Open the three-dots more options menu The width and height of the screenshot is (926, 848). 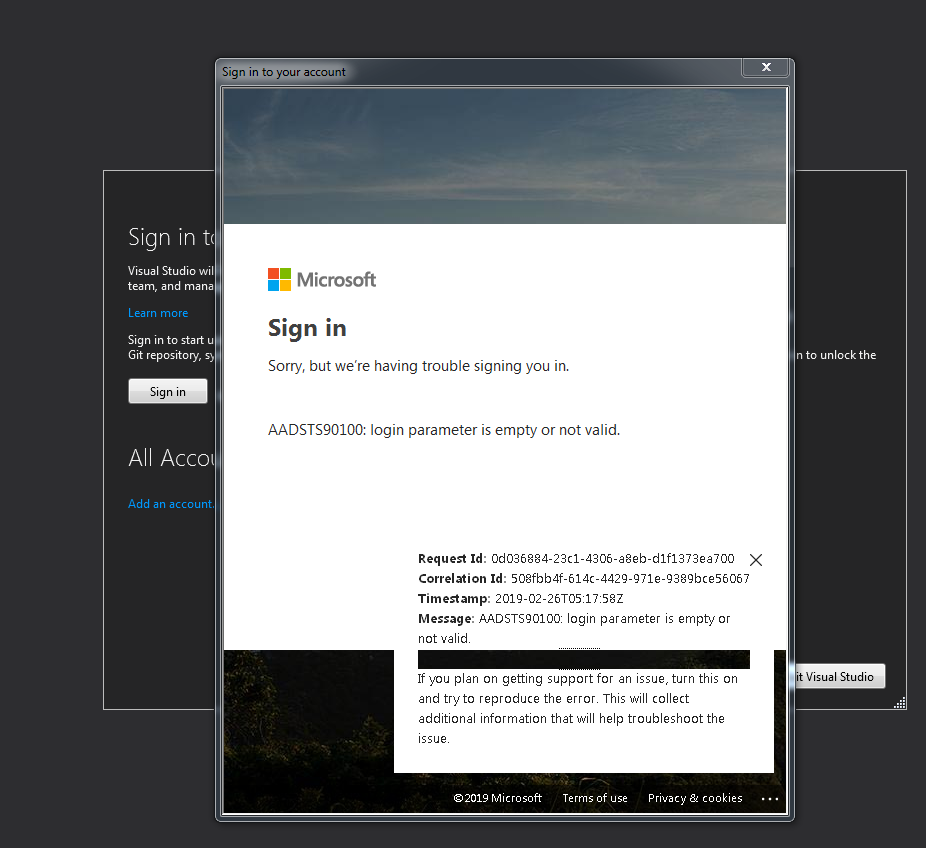pos(770,799)
